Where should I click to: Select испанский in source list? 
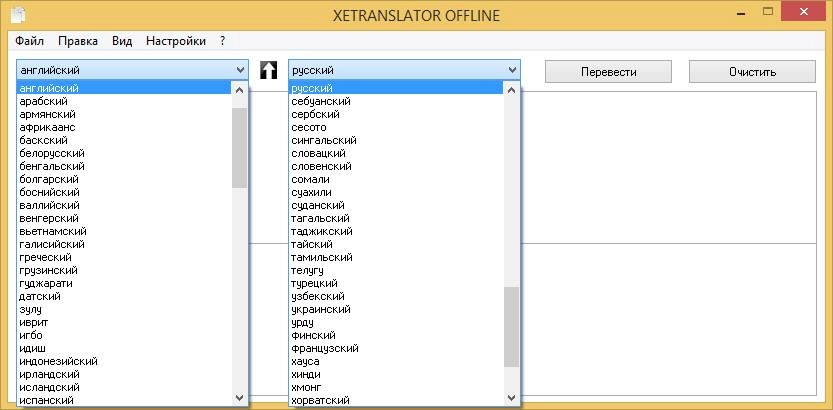[124, 400]
